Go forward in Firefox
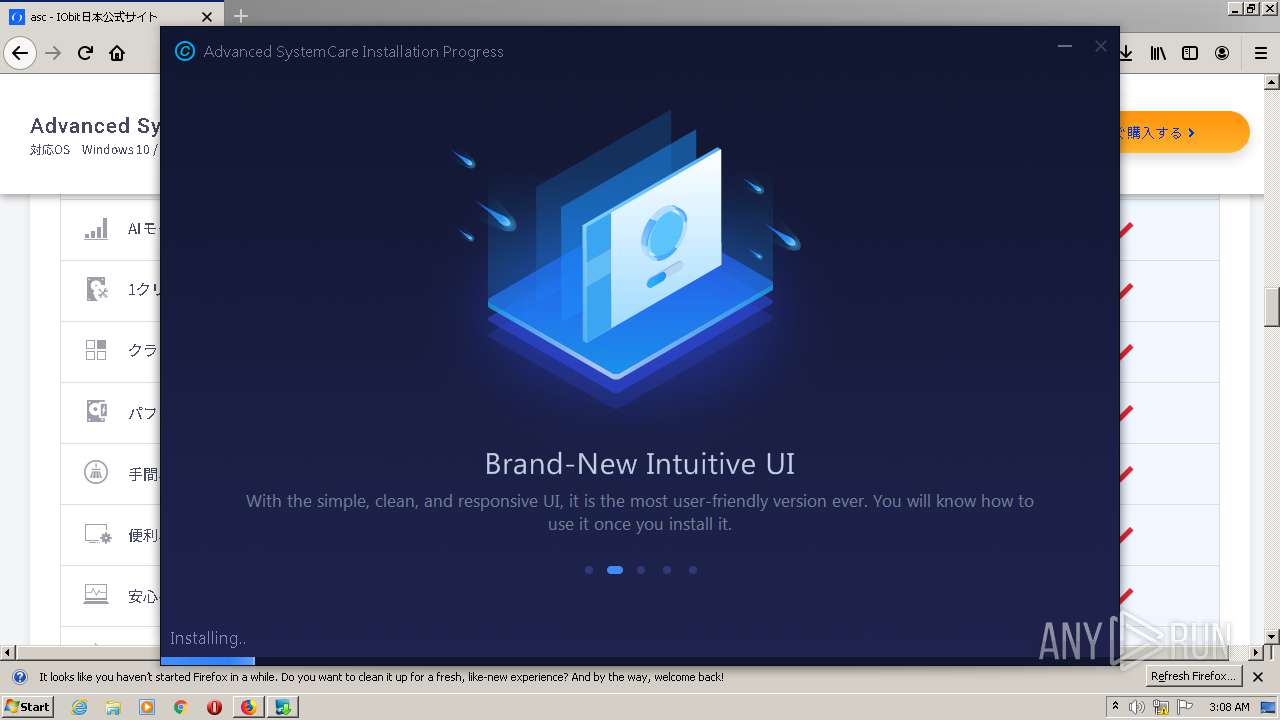This screenshot has width=1280, height=720. pyautogui.click(x=53, y=53)
